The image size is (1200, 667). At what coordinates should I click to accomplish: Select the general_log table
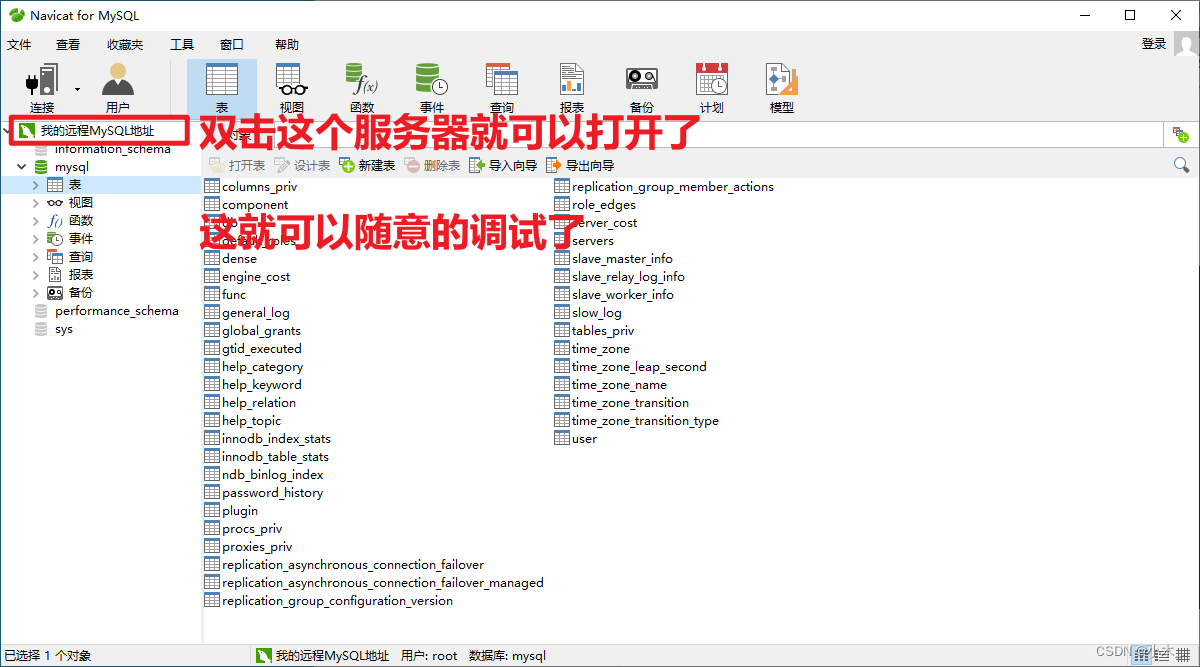(x=256, y=313)
